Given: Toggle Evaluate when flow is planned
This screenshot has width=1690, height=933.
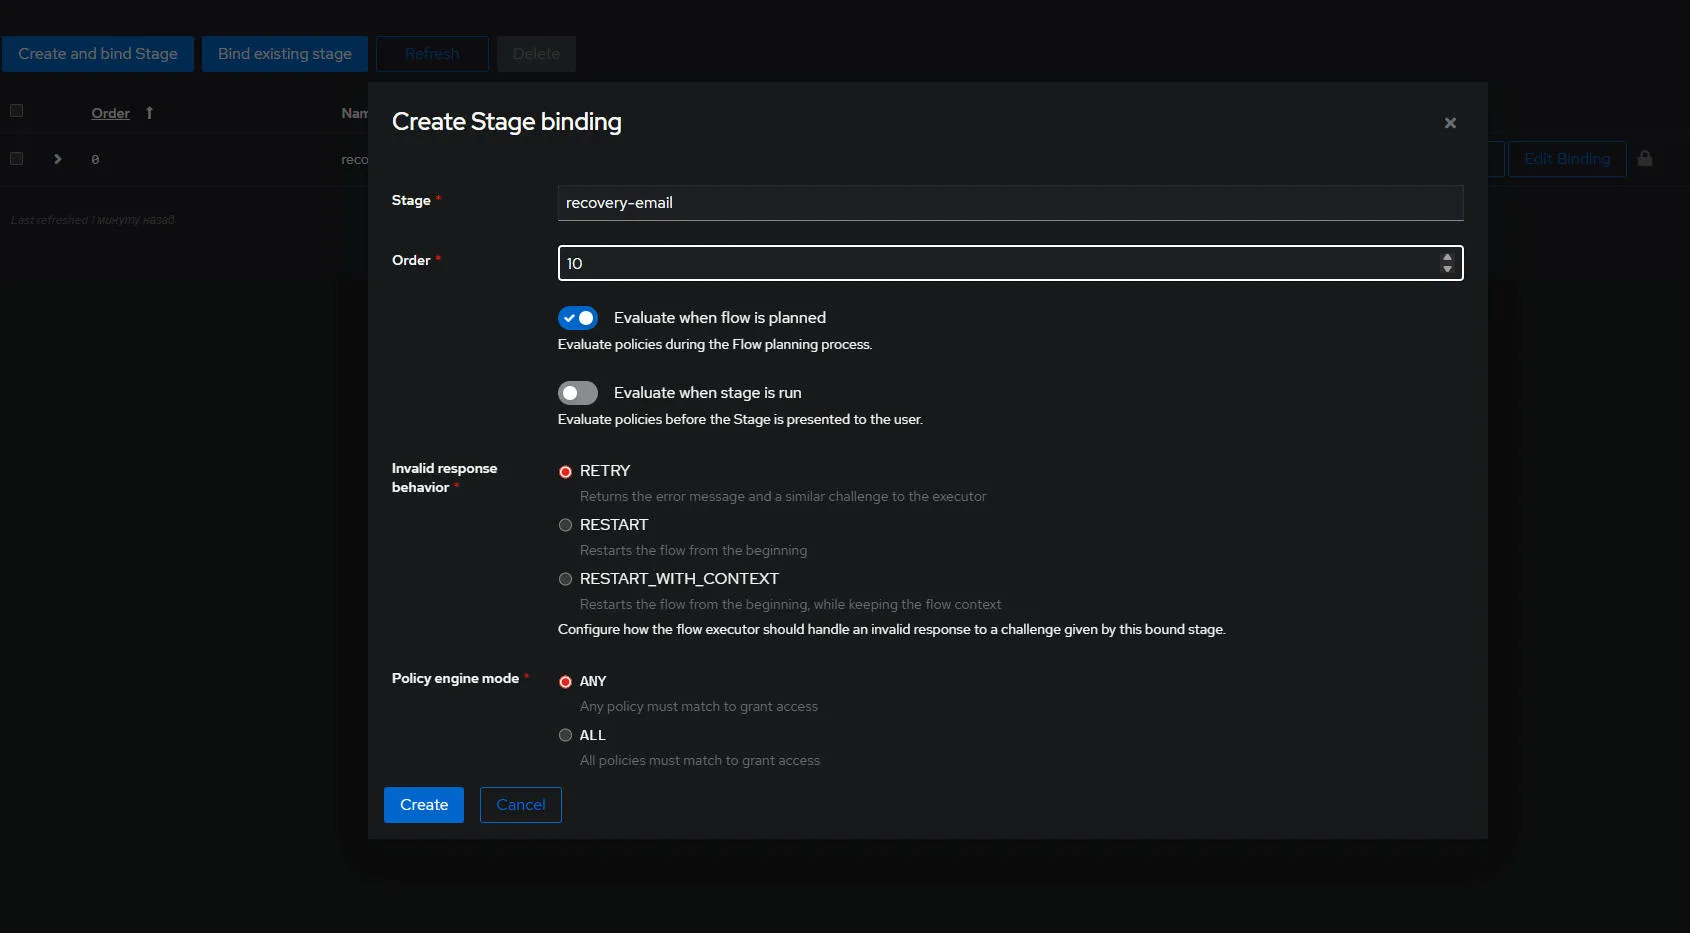Looking at the screenshot, I should coord(578,318).
